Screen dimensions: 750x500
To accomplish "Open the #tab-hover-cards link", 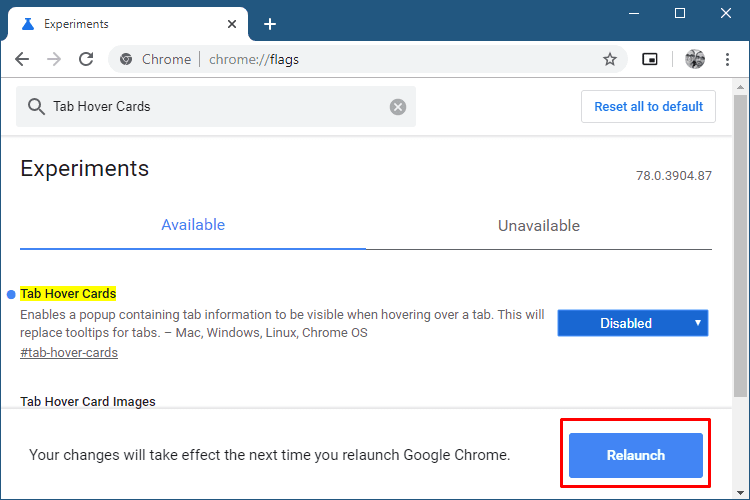I will click(69, 353).
